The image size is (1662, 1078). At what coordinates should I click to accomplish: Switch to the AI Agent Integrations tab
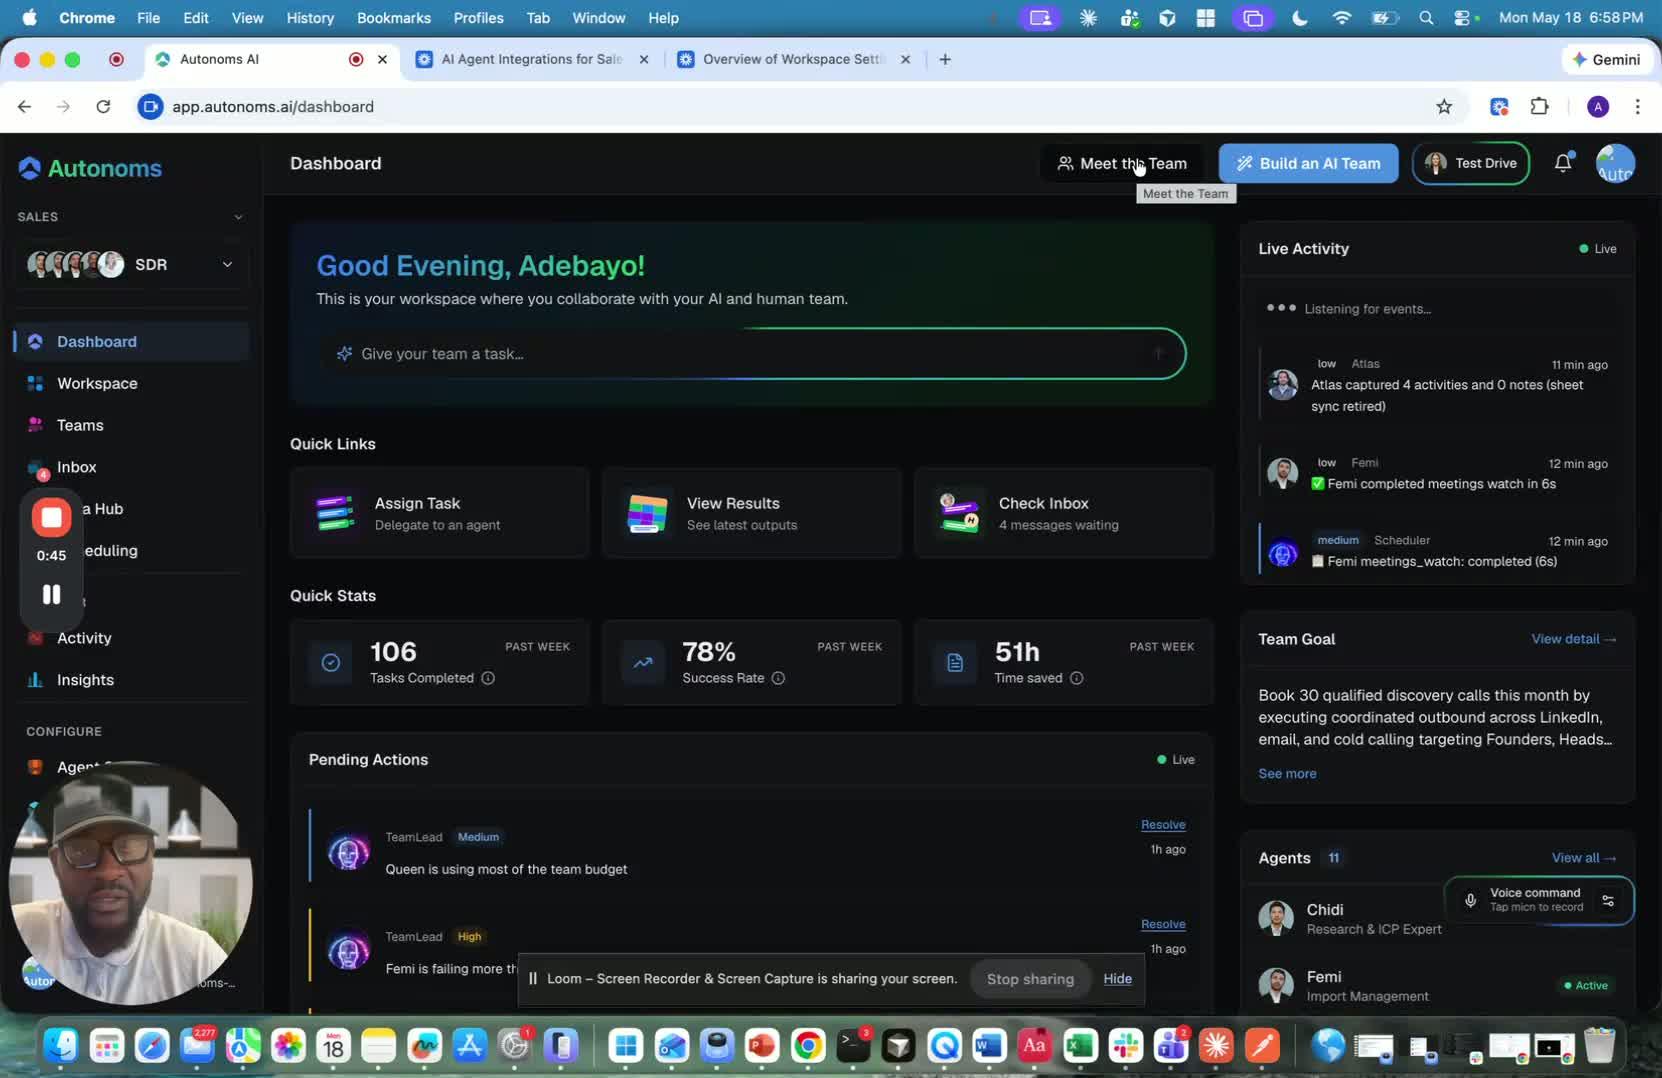click(532, 59)
